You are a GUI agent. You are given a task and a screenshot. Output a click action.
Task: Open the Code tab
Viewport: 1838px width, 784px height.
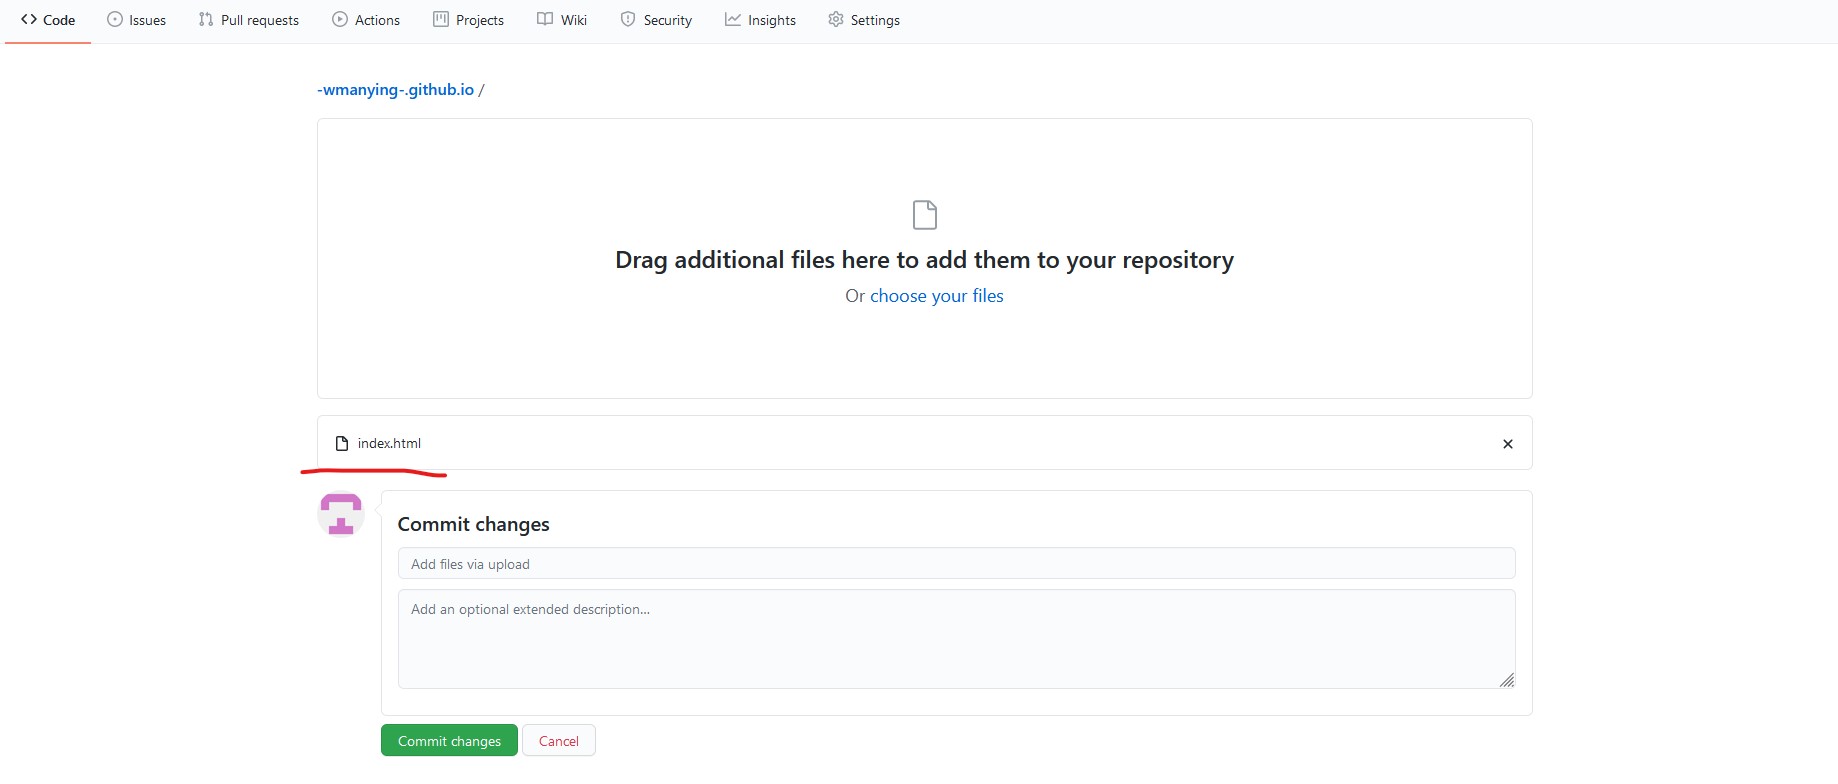pos(48,20)
